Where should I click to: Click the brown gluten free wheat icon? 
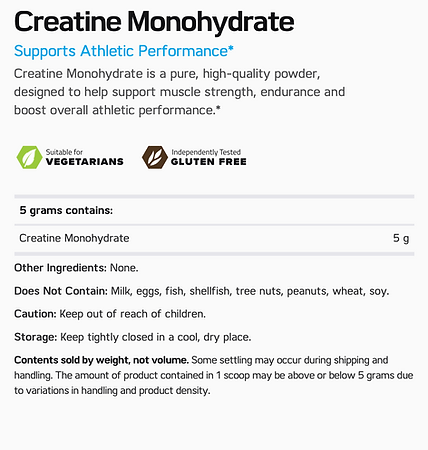tap(155, 157)
